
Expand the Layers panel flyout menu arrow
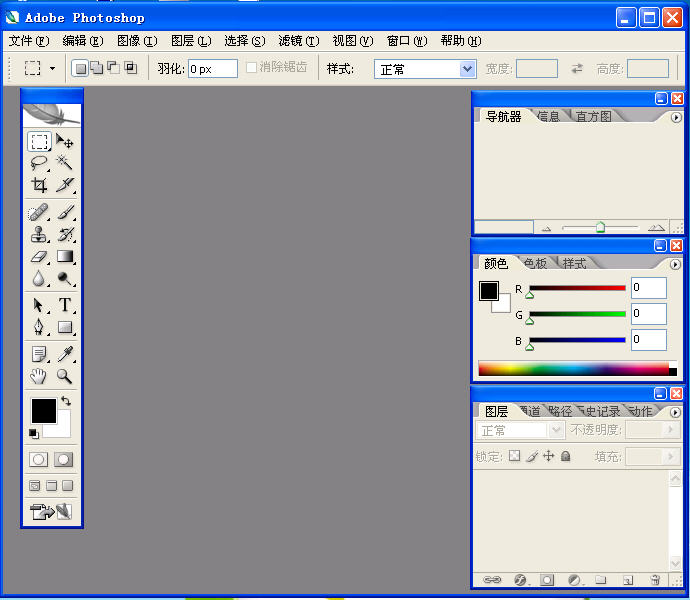675,412
